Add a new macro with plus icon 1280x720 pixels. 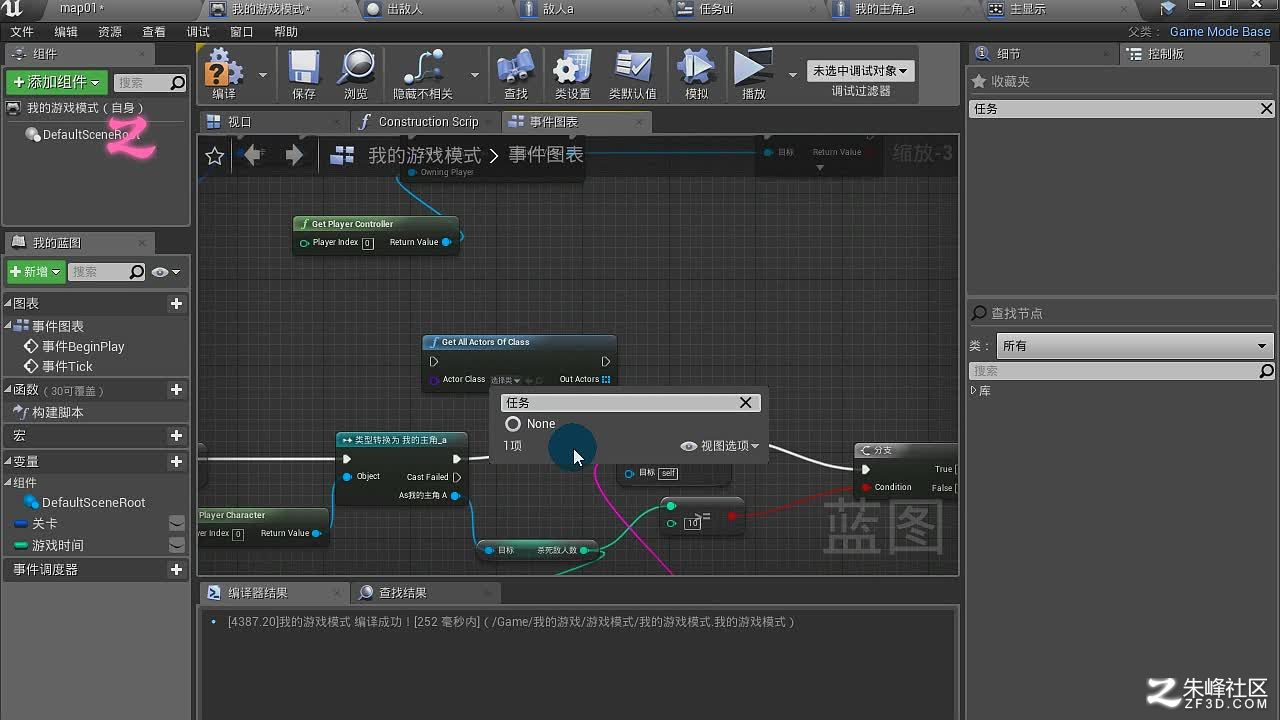tap(176, 436)
